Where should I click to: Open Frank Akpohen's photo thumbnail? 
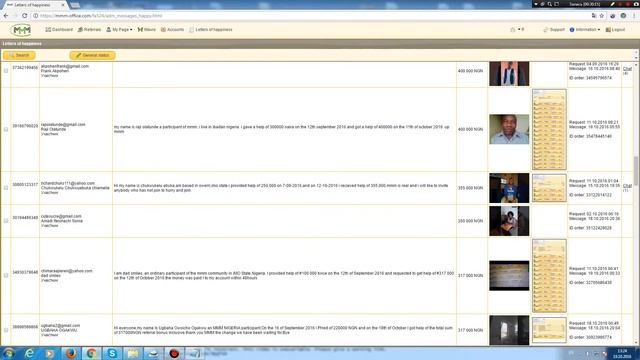click(x=509, y=73)
